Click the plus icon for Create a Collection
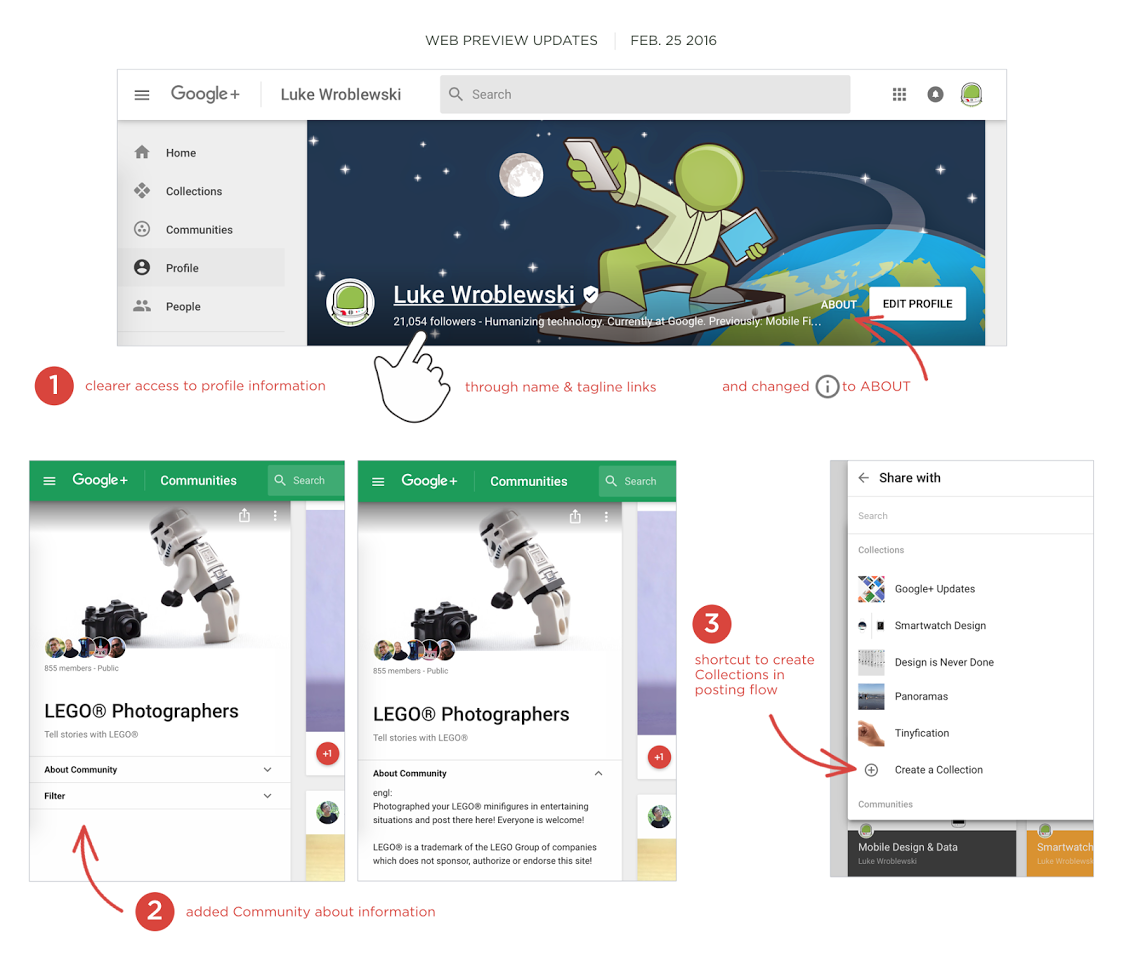 871,770
